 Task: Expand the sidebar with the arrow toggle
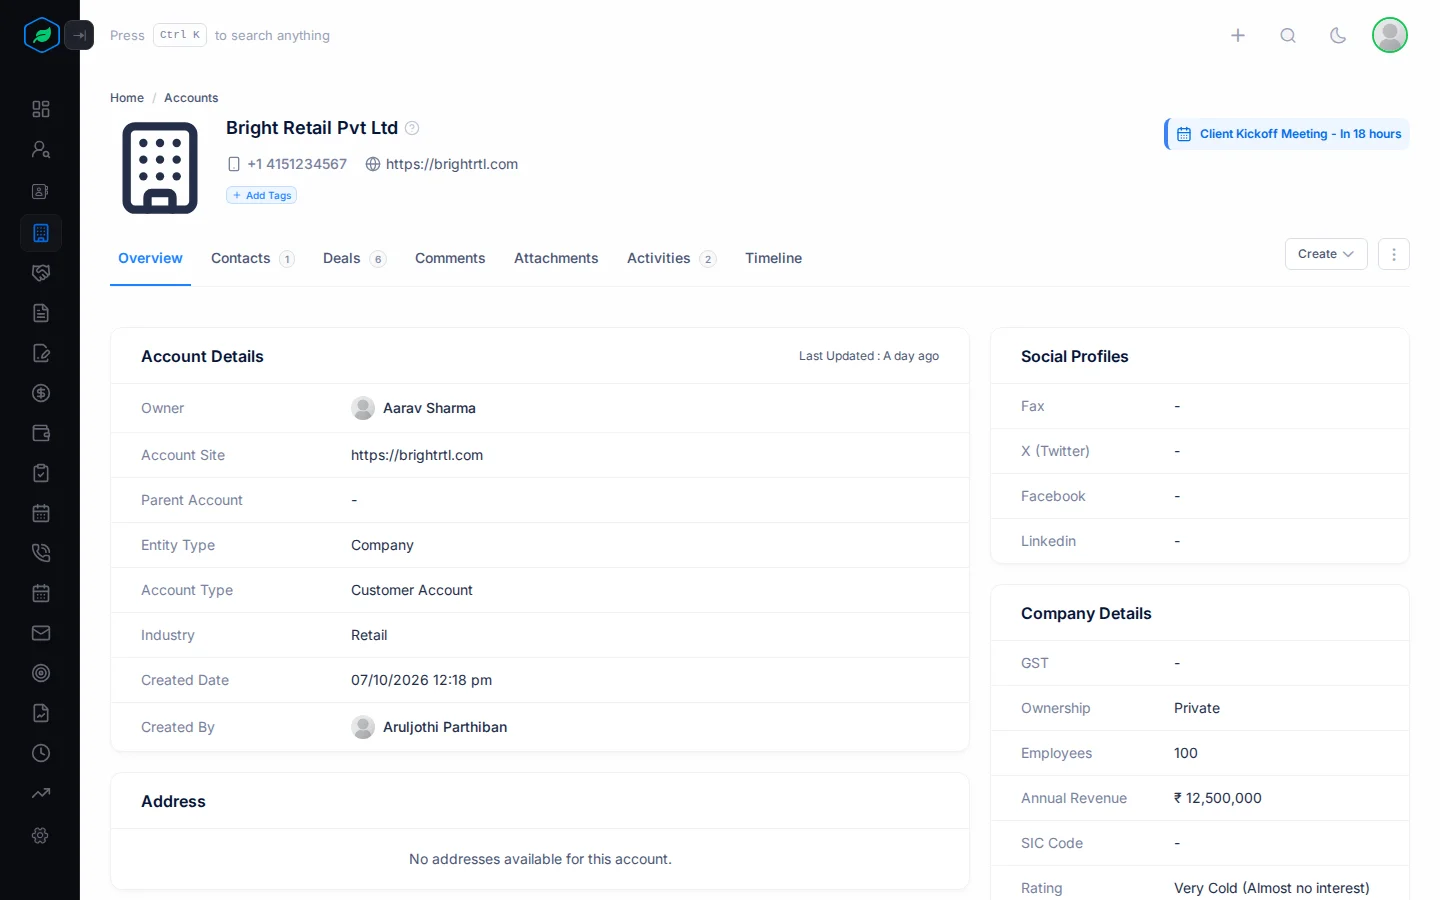point(79,35)
